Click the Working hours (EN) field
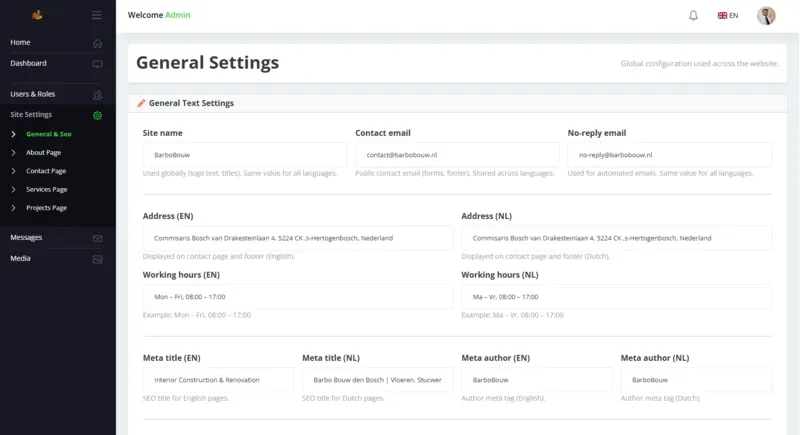Viewport: 800px width, 435px height. [298, 296]
